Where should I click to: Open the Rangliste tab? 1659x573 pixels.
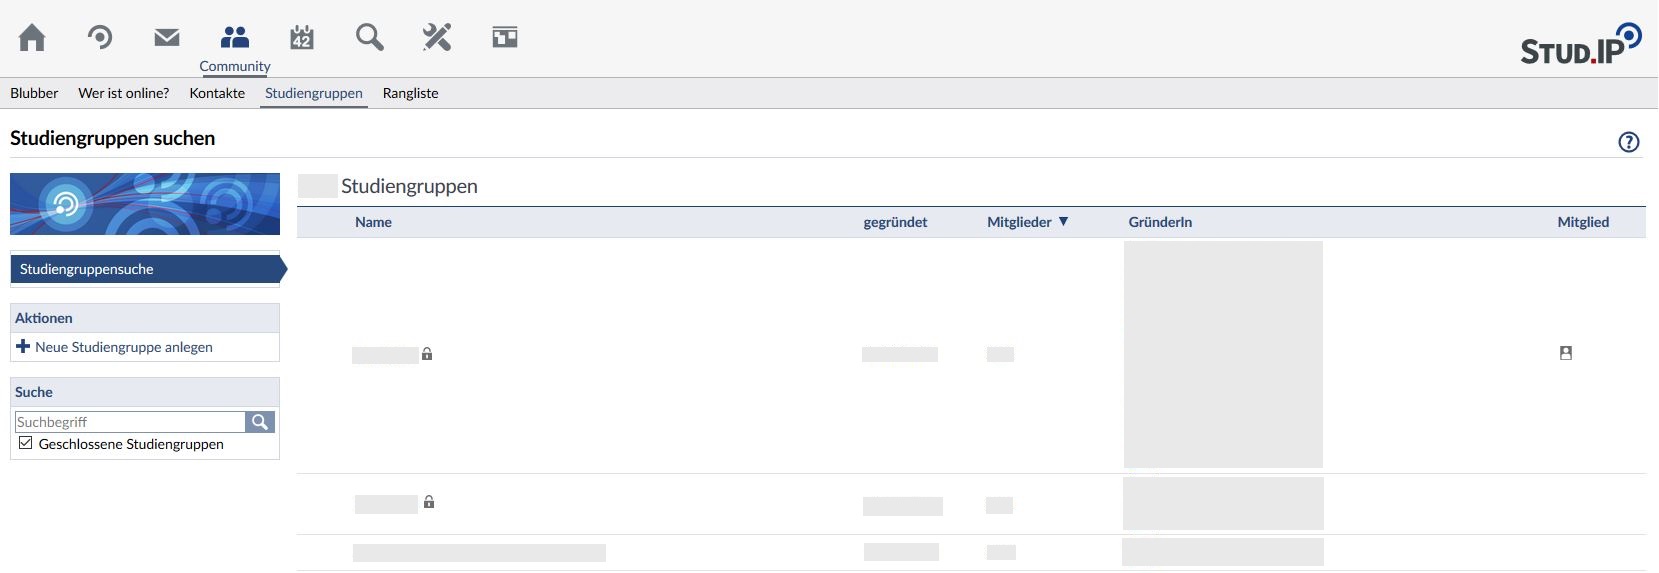[x=410, y=93]
